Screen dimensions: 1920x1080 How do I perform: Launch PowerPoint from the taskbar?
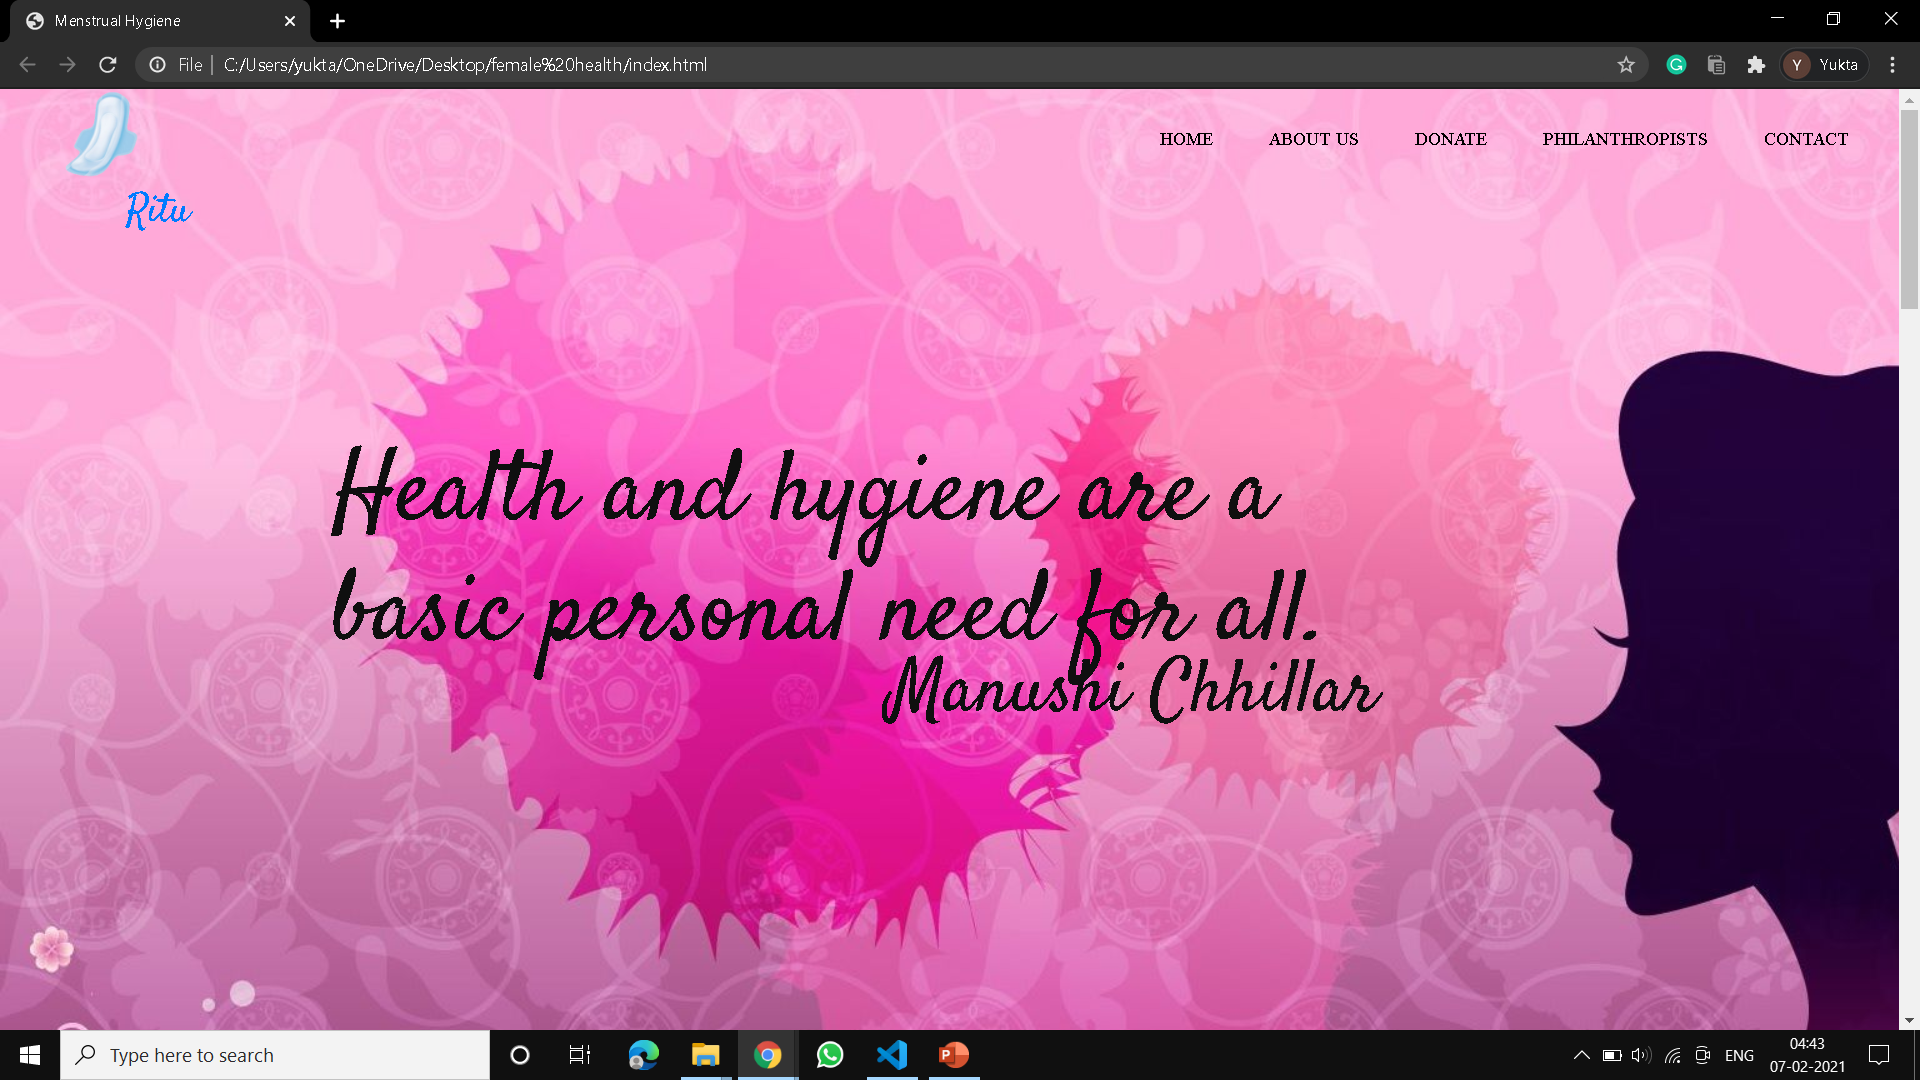click(x=953, y=1055)
